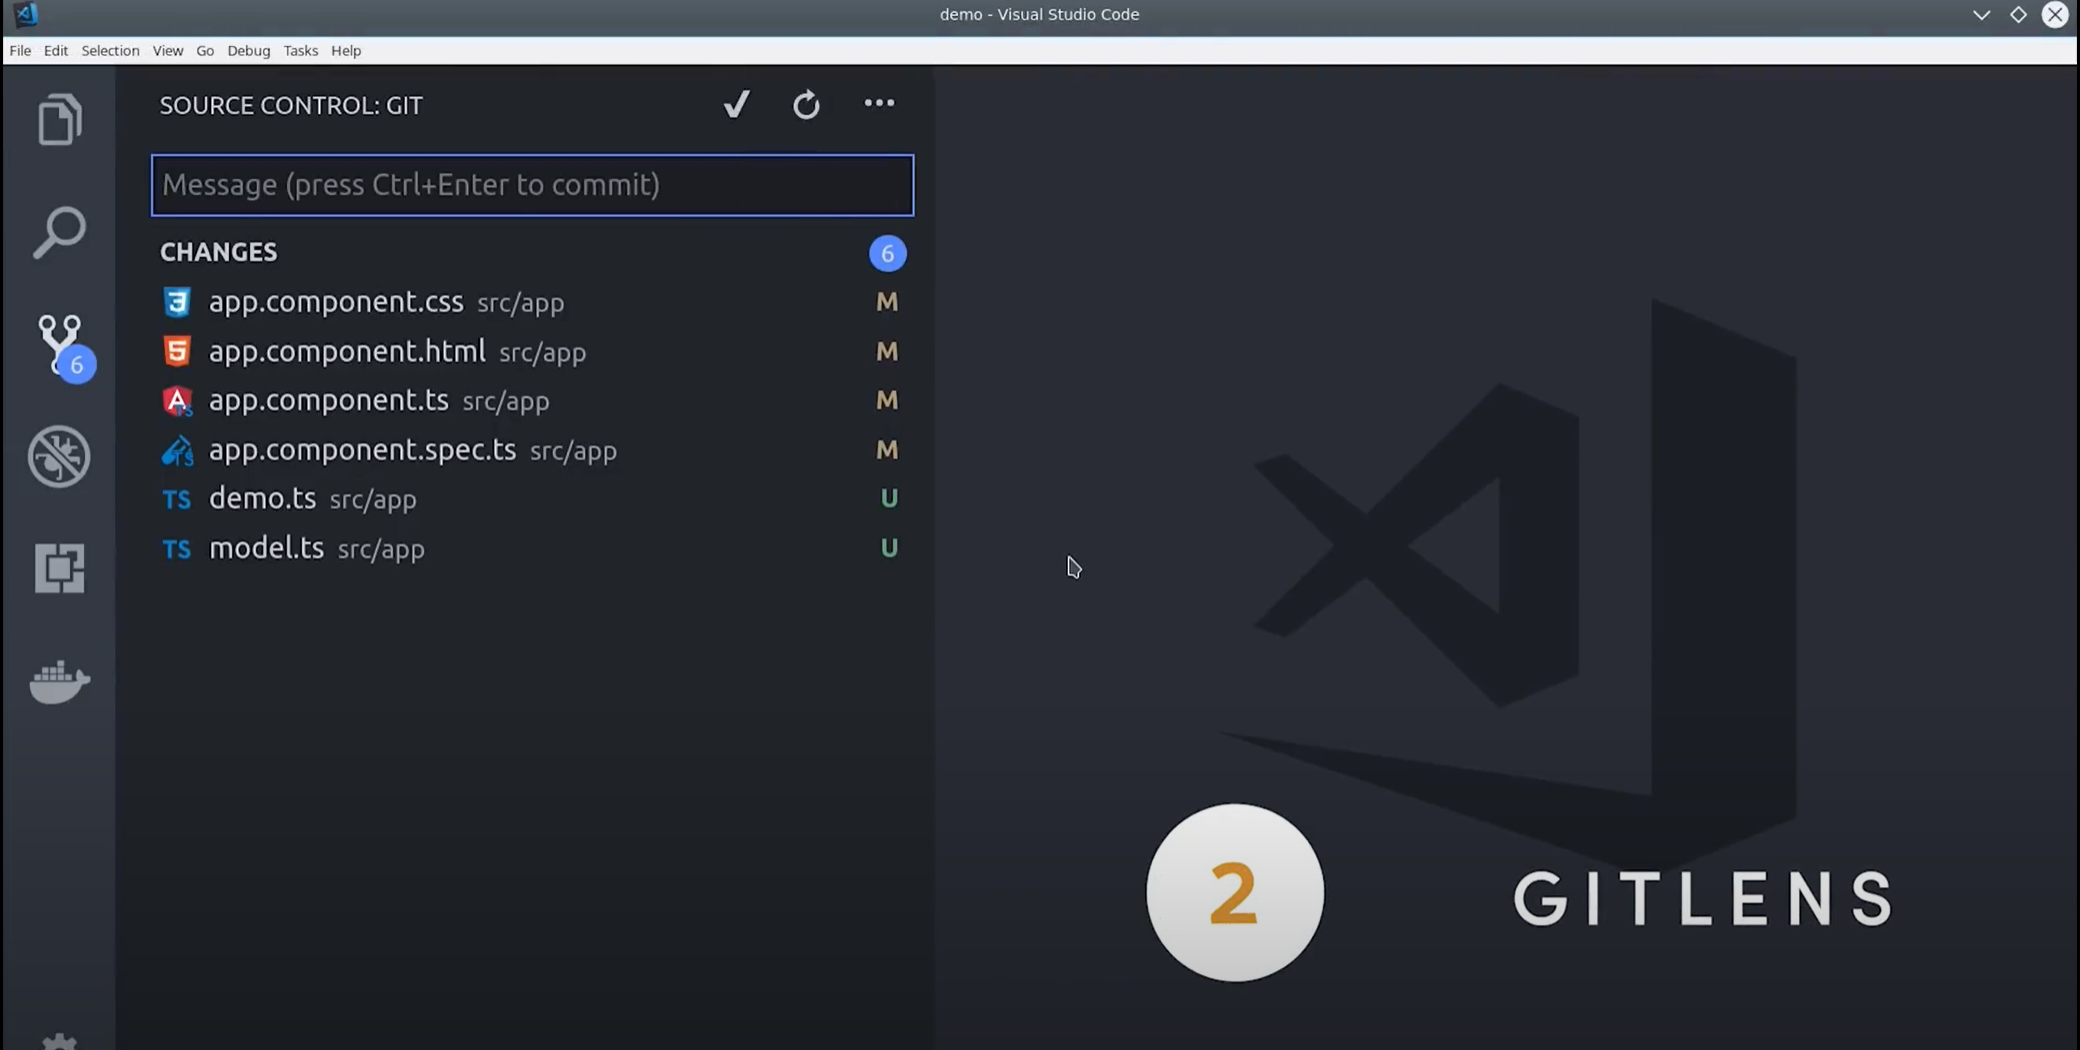Select app.component.spec.ts in changes list
The height and width of the screenshot is (1050, 2080).
[532, 450]
